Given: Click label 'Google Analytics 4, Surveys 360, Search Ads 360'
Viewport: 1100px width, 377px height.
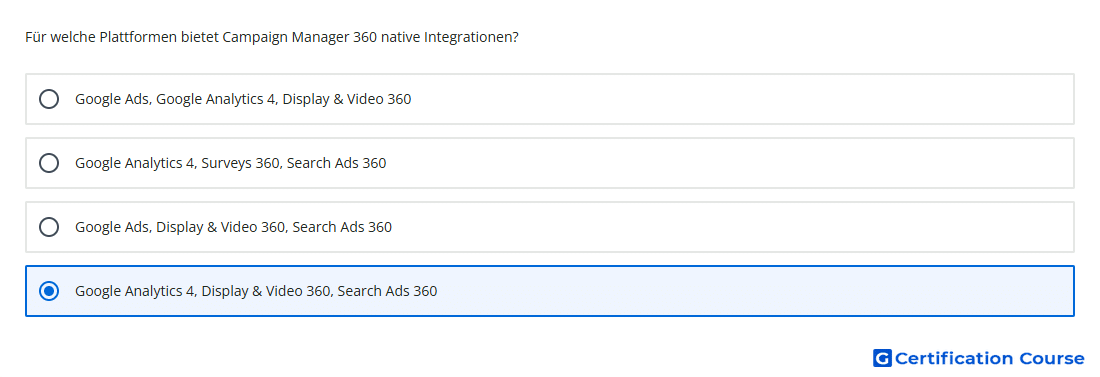Looking at the screenshot, I should tap(231, 163).
